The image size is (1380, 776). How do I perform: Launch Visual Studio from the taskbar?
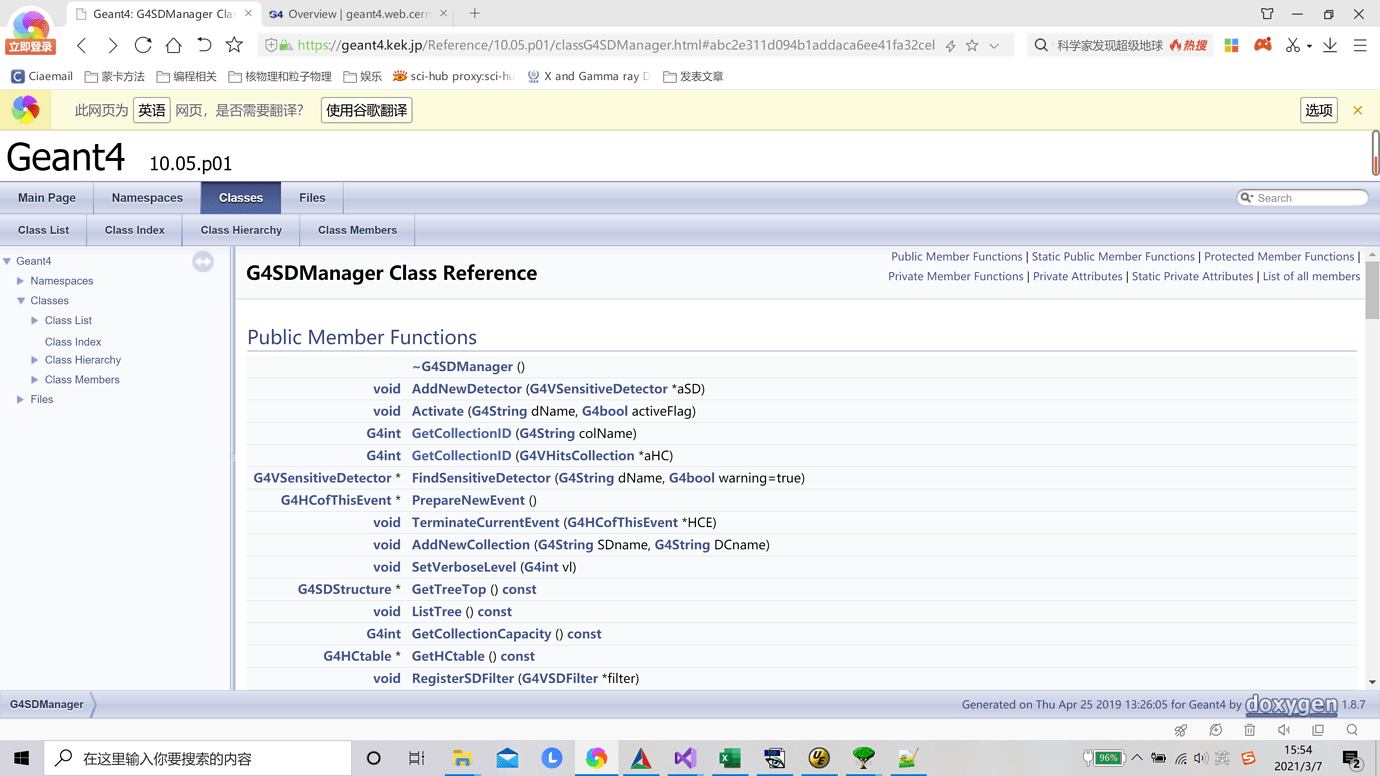click(685, 758)
